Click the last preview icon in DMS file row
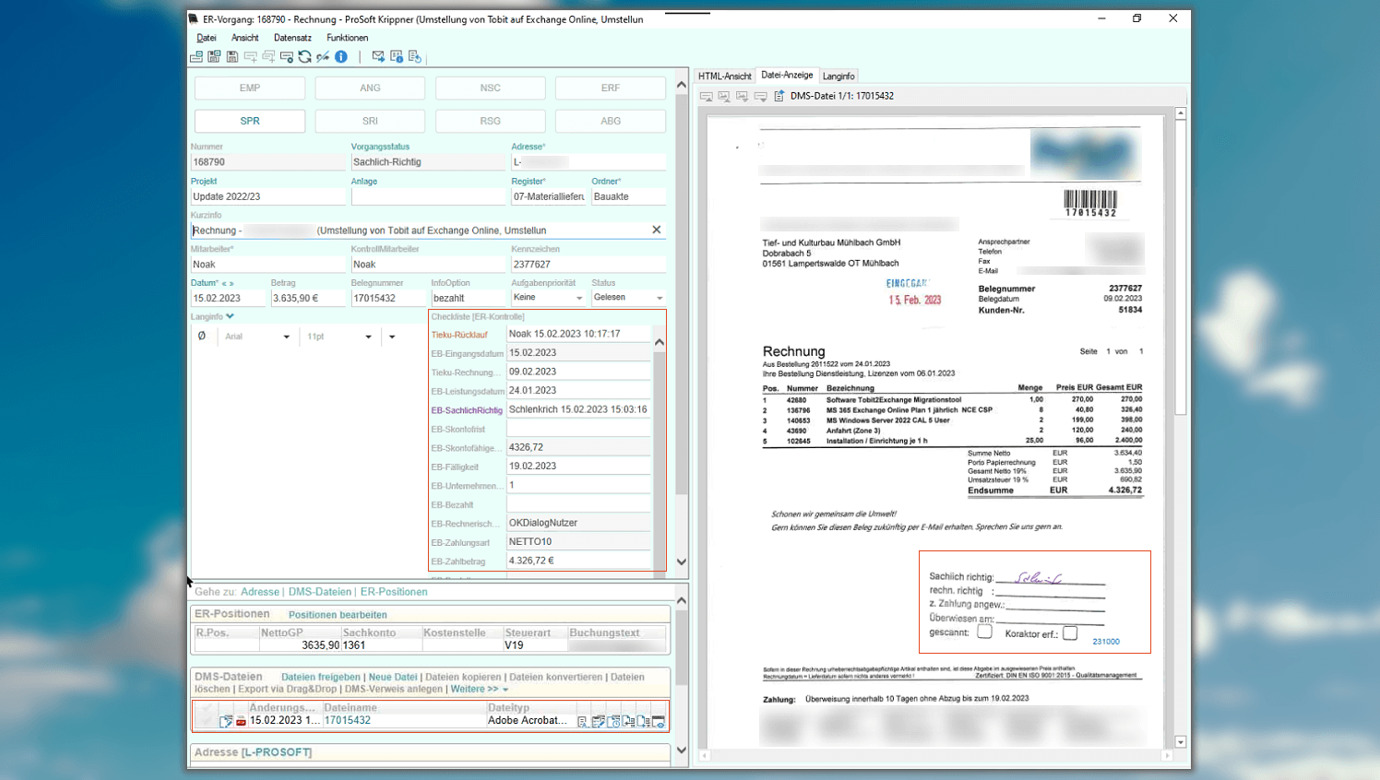This screenshot has height=780, width=1380. click(658, 721)
